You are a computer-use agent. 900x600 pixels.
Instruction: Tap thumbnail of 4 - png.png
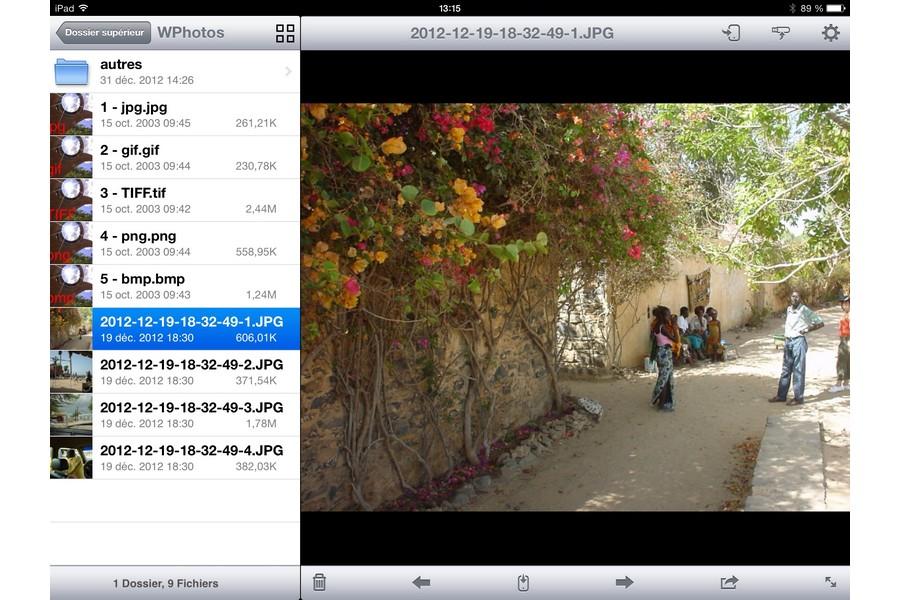tap(71, 243)
